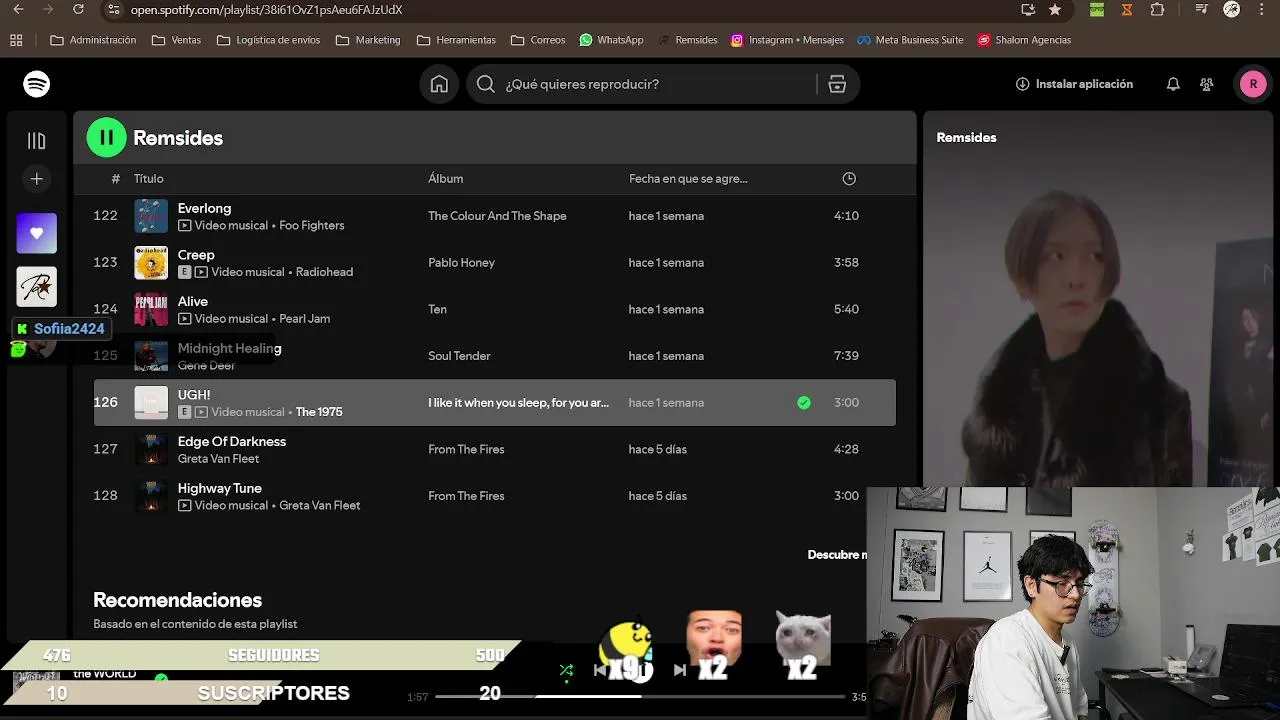Open the playlist thumbnail below Liked Songs
The height and width of the screenshot is (720, 1280).
point(37,287)
